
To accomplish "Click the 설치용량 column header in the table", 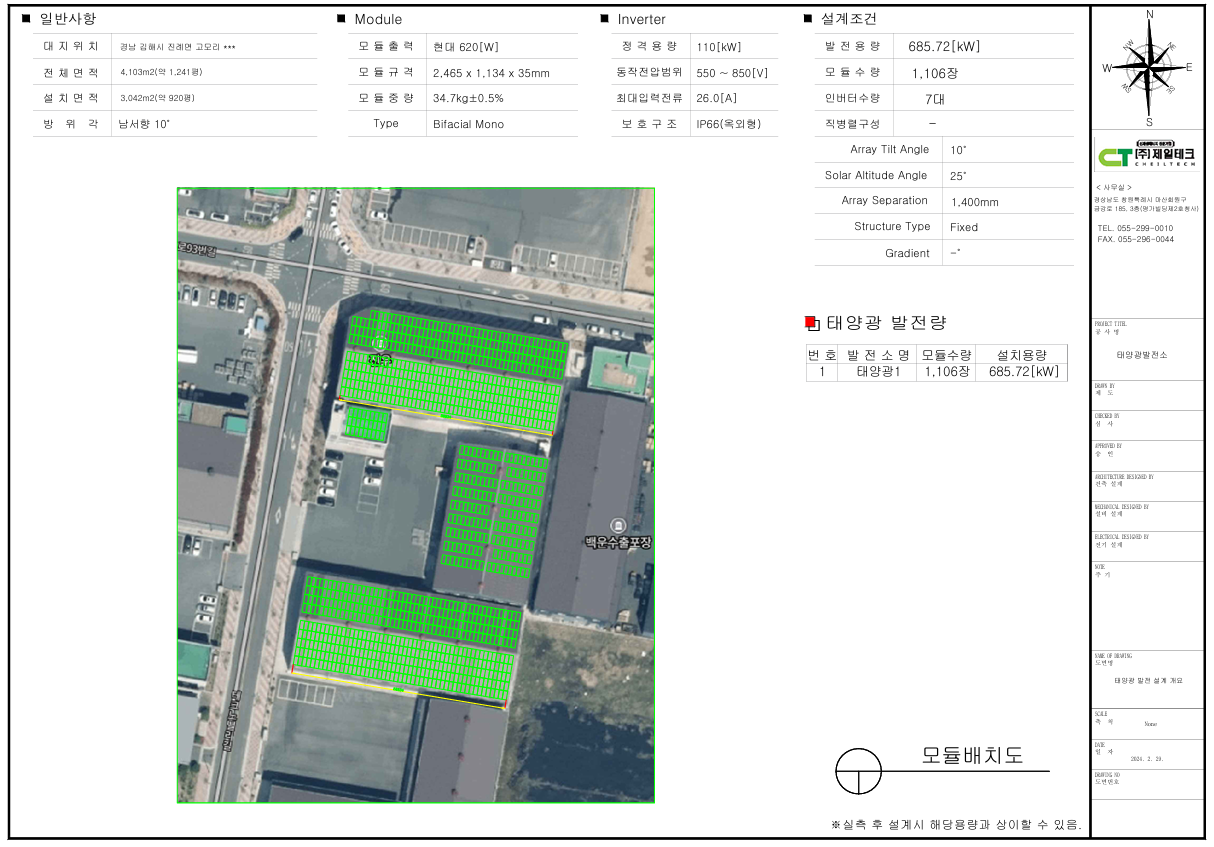I will [x=1021, y=354].
